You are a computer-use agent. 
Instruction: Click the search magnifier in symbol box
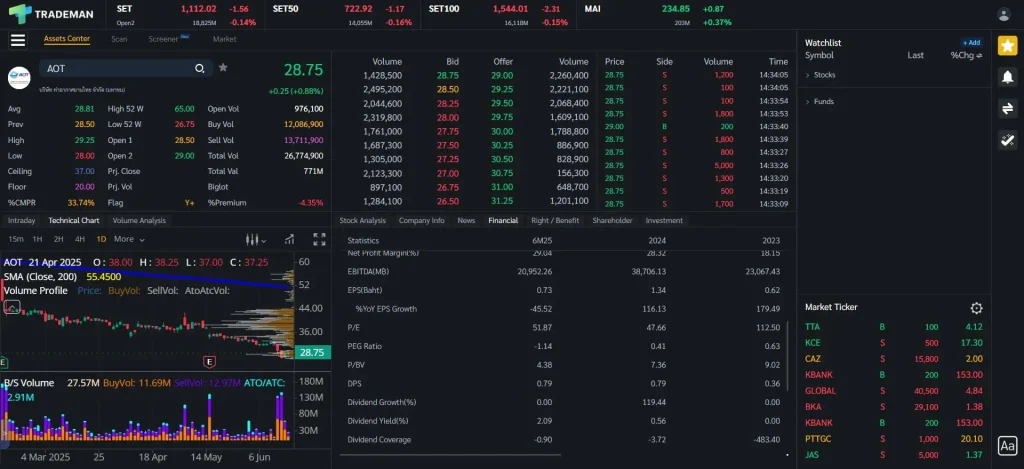click(x=200, y=68)
